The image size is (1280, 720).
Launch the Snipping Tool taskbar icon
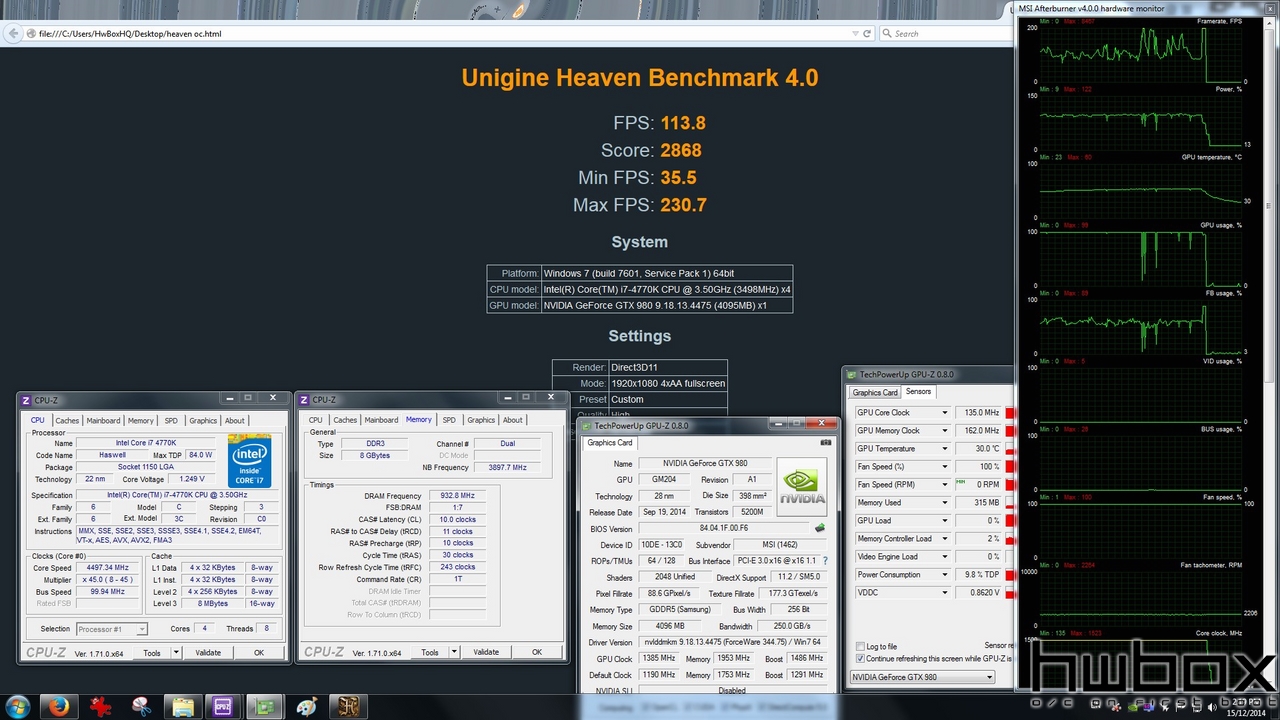pos(141,706)
